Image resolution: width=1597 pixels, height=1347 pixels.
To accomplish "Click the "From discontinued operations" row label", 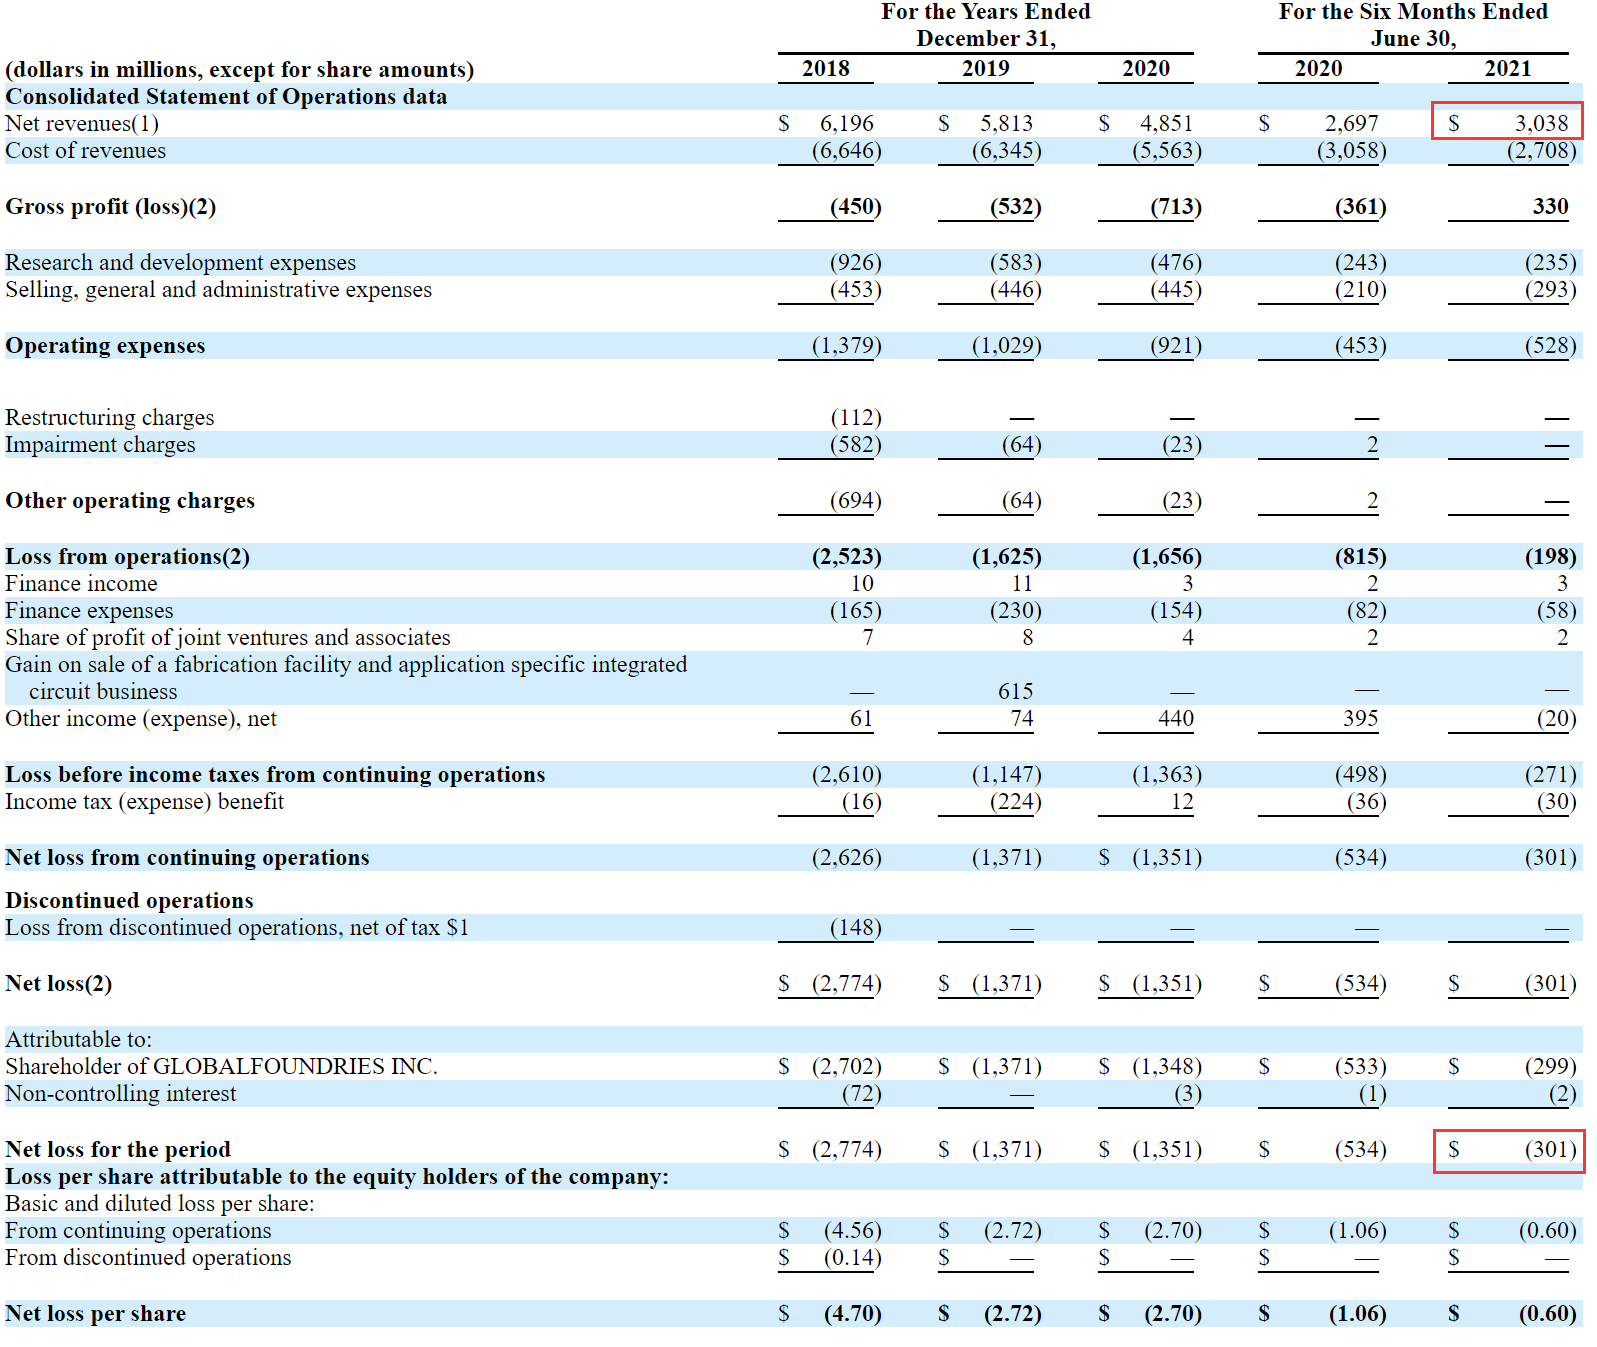I will pos(148,1257).
